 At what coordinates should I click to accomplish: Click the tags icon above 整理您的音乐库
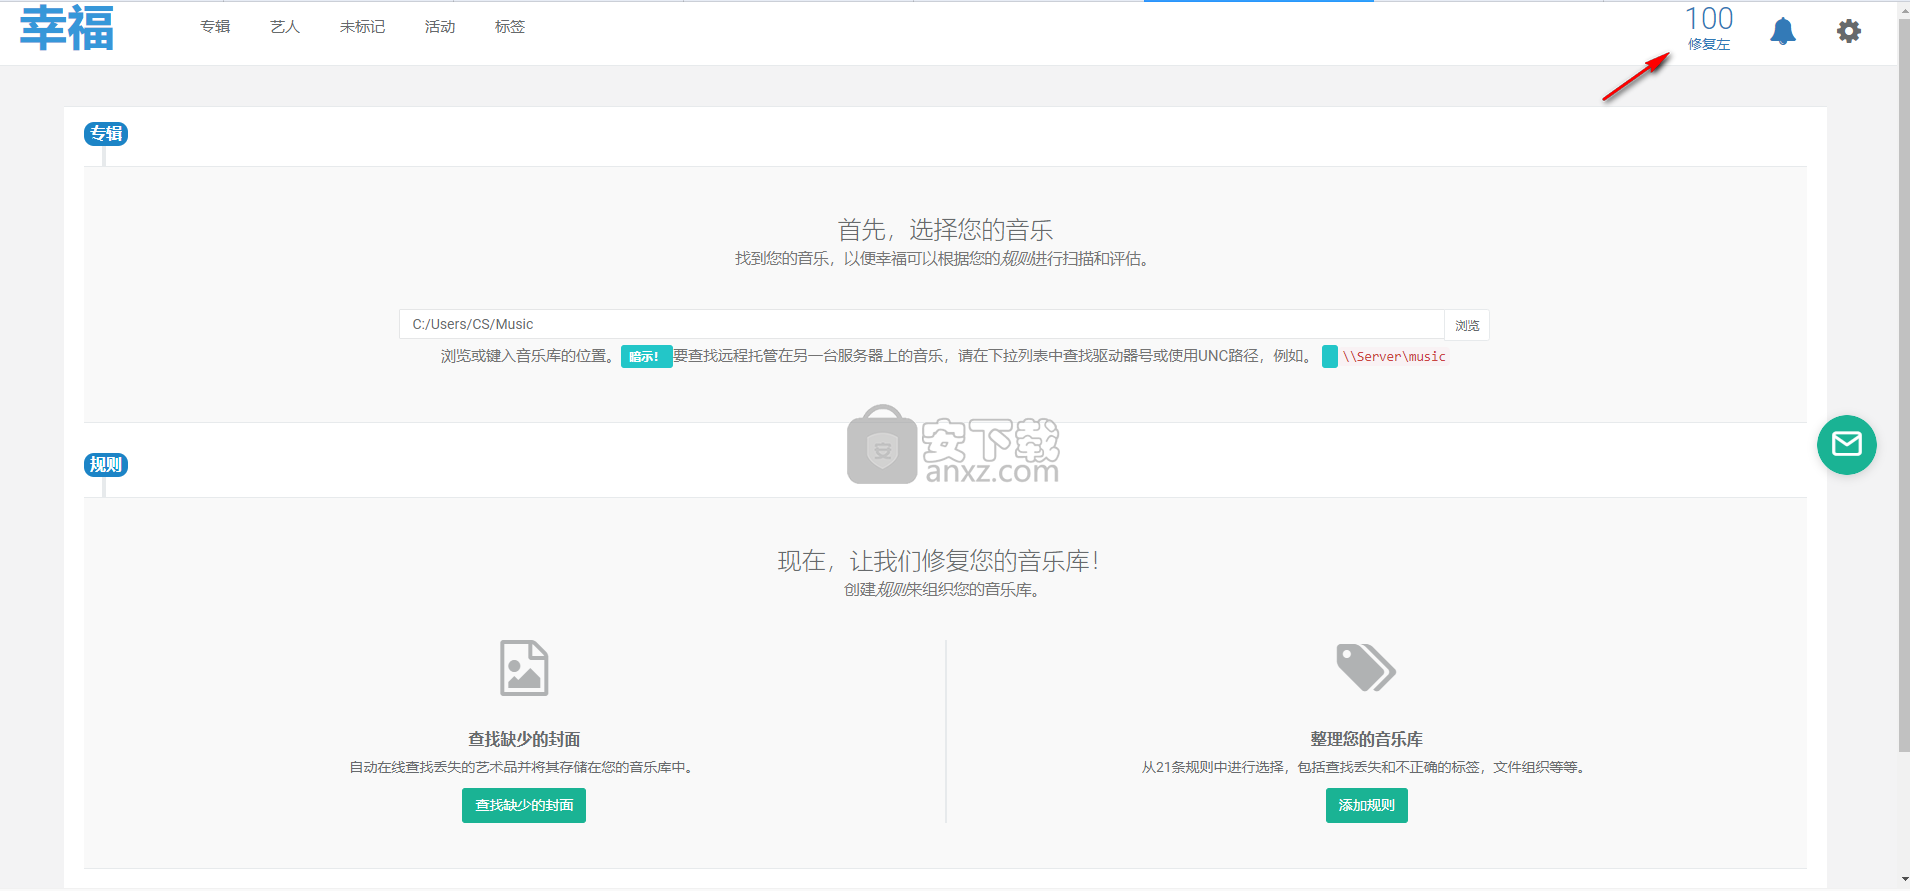tap(1366, 667)
